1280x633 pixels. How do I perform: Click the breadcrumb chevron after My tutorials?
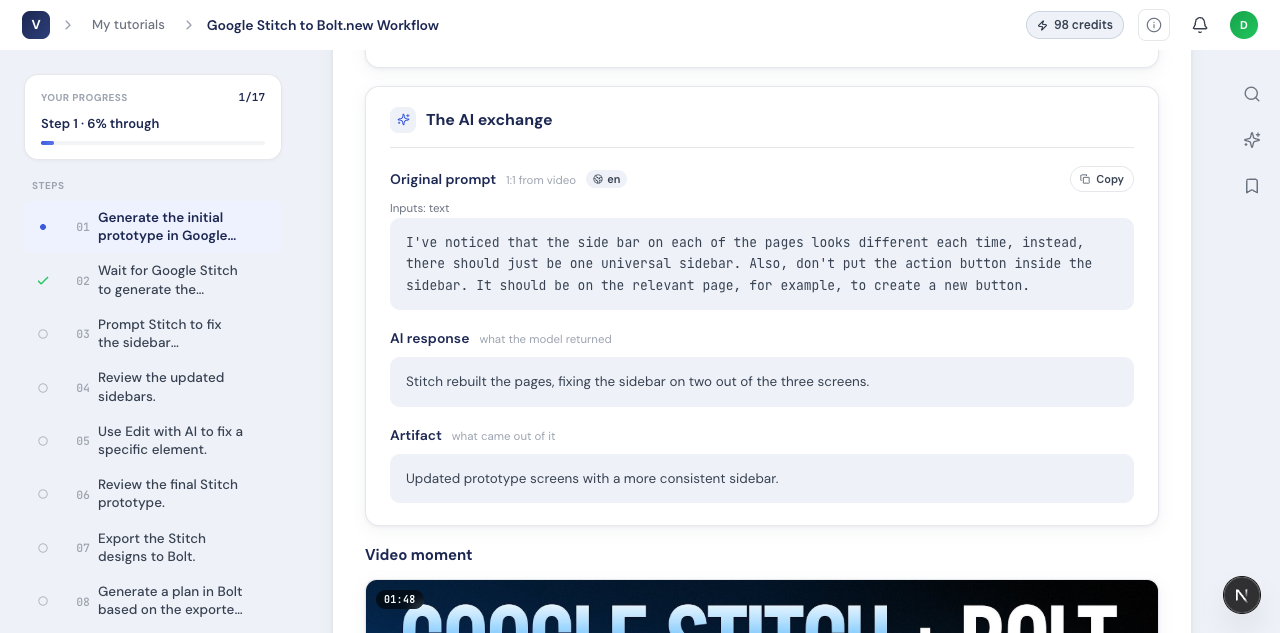(x=188, y=25)
